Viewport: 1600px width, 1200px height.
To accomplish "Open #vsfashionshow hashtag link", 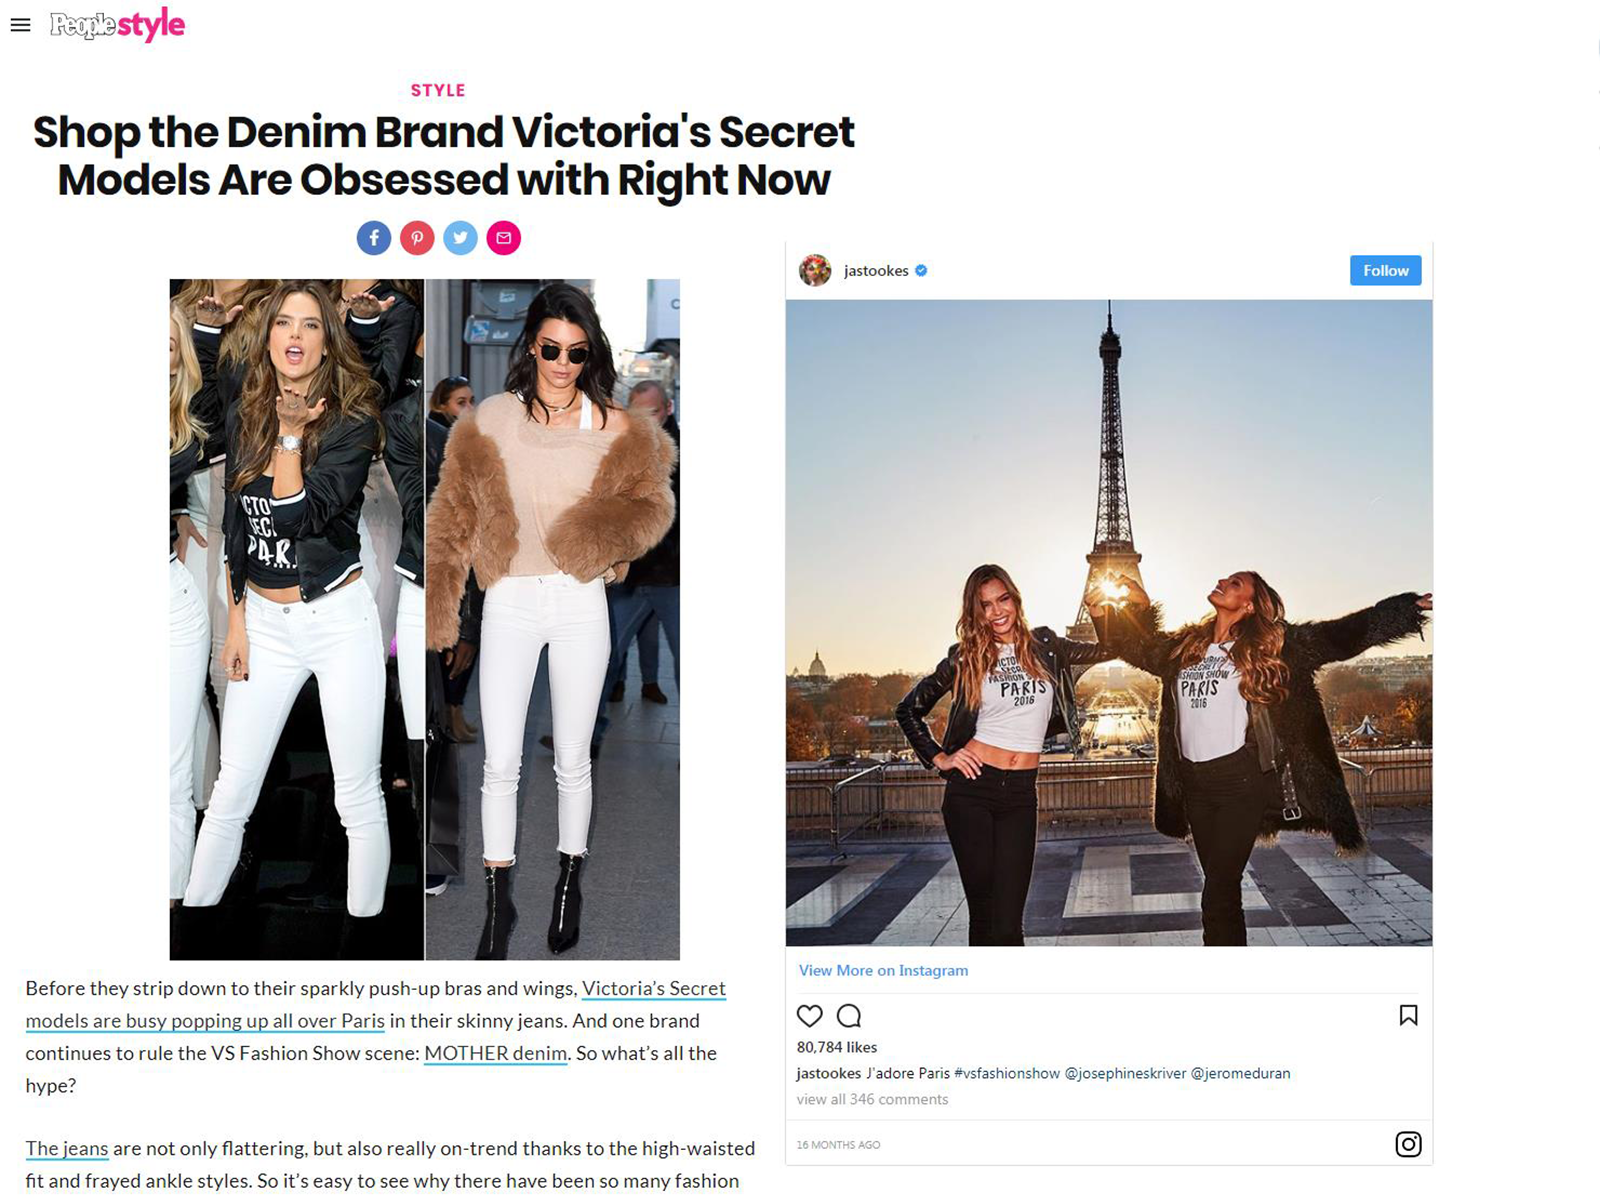I will [1007, 1073].
